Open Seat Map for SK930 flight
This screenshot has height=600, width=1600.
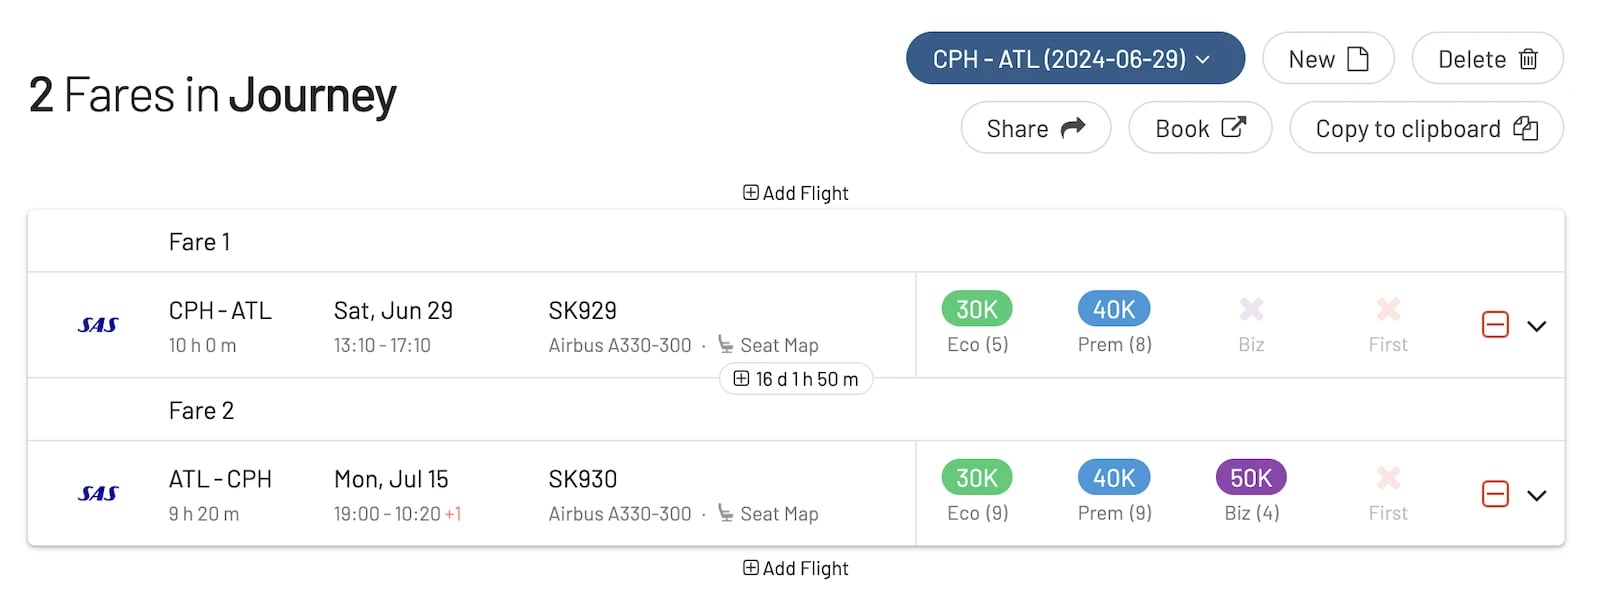[768, 514]
